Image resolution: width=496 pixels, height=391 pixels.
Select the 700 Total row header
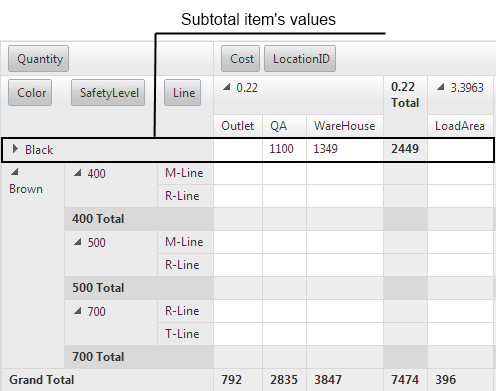[x=139, y=357]
